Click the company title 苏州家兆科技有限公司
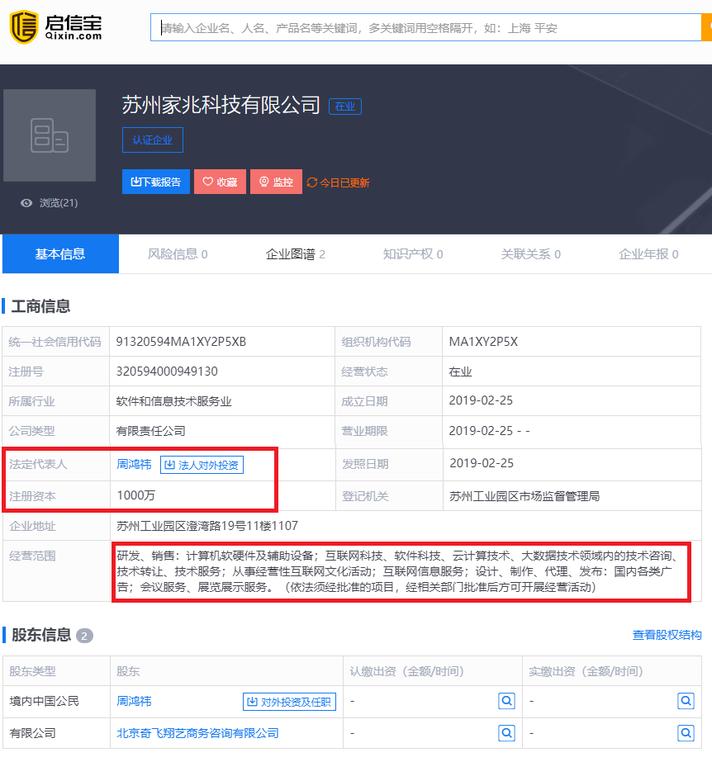Image resolution: width=712 pixels, height=762 pixels. click(x=221, y=104)
